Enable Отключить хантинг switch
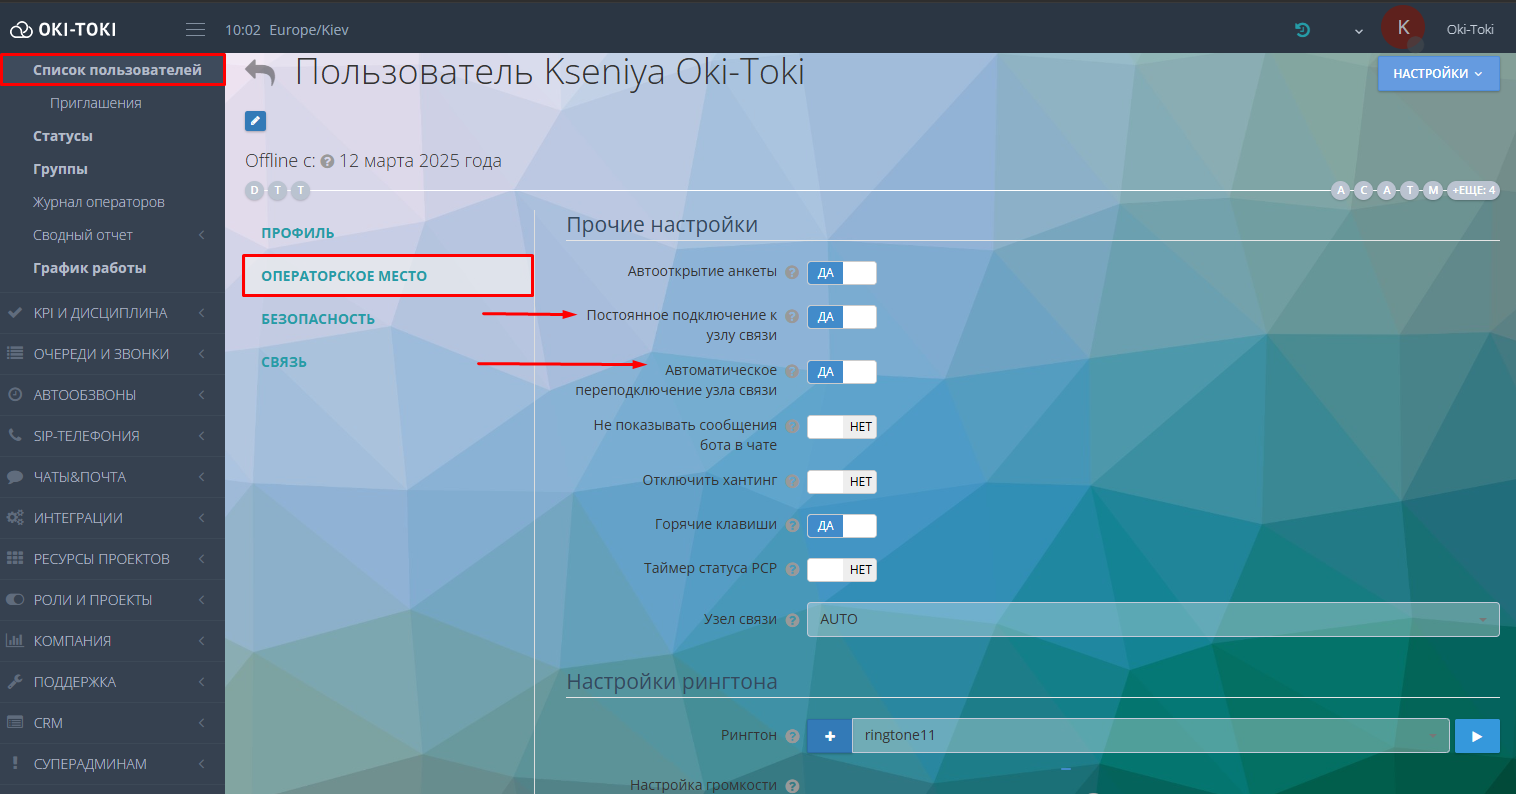This screenshot has height=794, width=1516. coord(842,482)
